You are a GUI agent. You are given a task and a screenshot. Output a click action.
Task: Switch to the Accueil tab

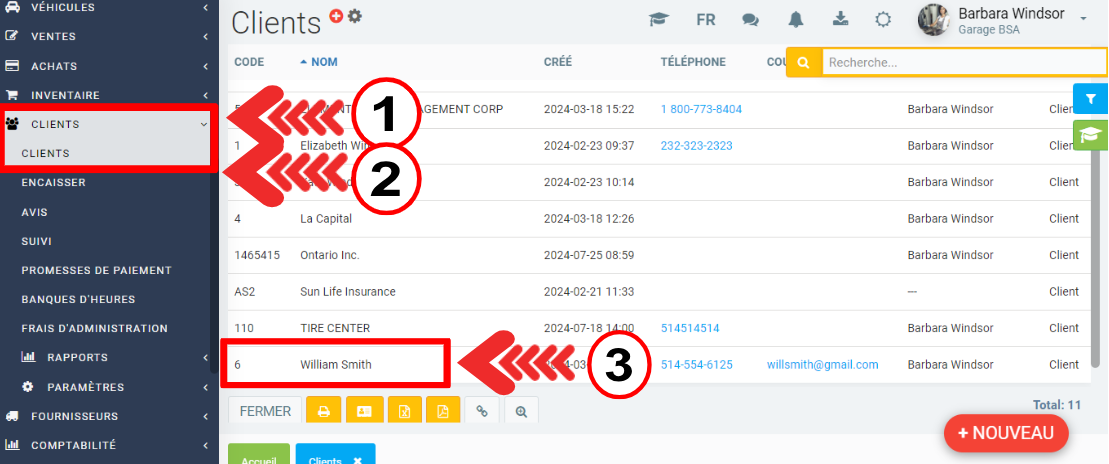pos(259,458)
